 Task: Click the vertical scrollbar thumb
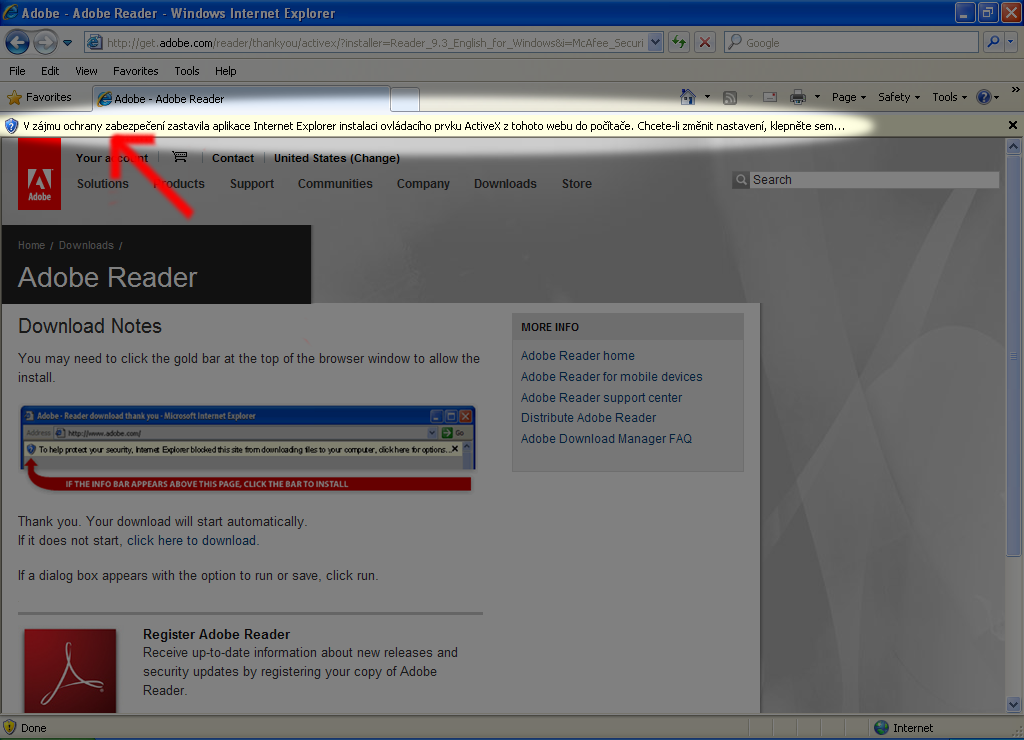point(1013,356)
